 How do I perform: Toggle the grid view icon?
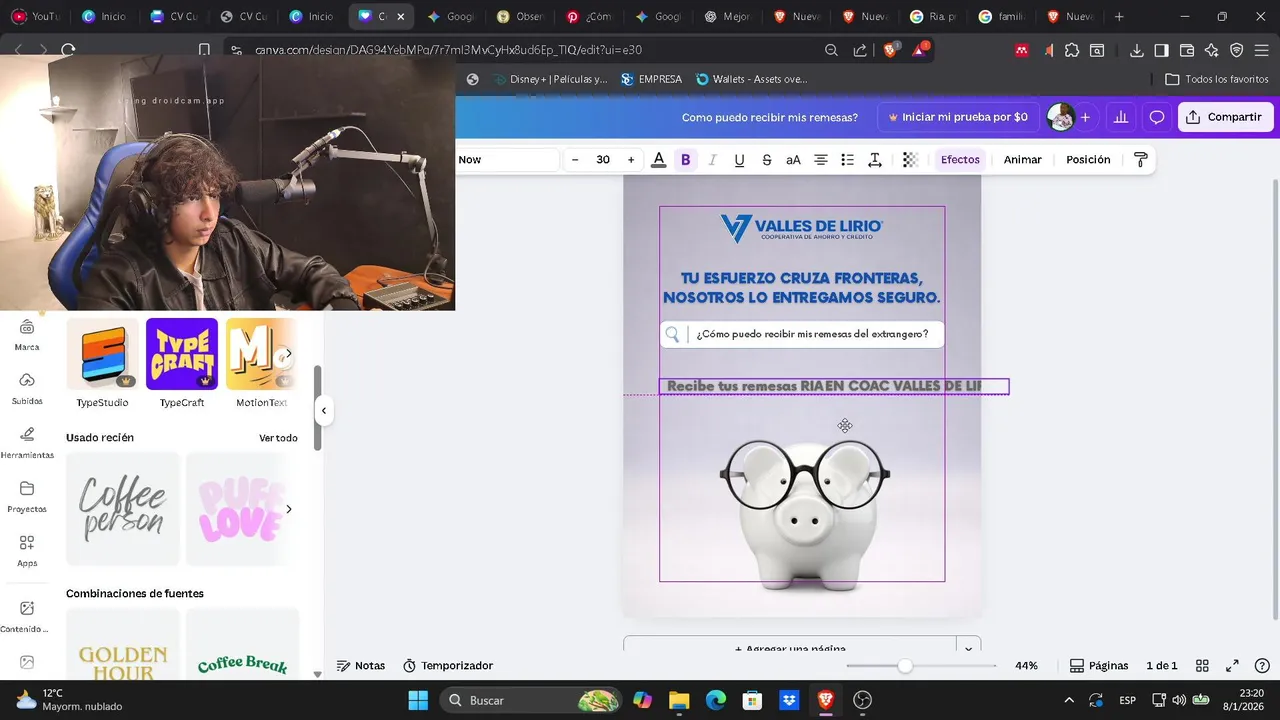[1203, 666]
